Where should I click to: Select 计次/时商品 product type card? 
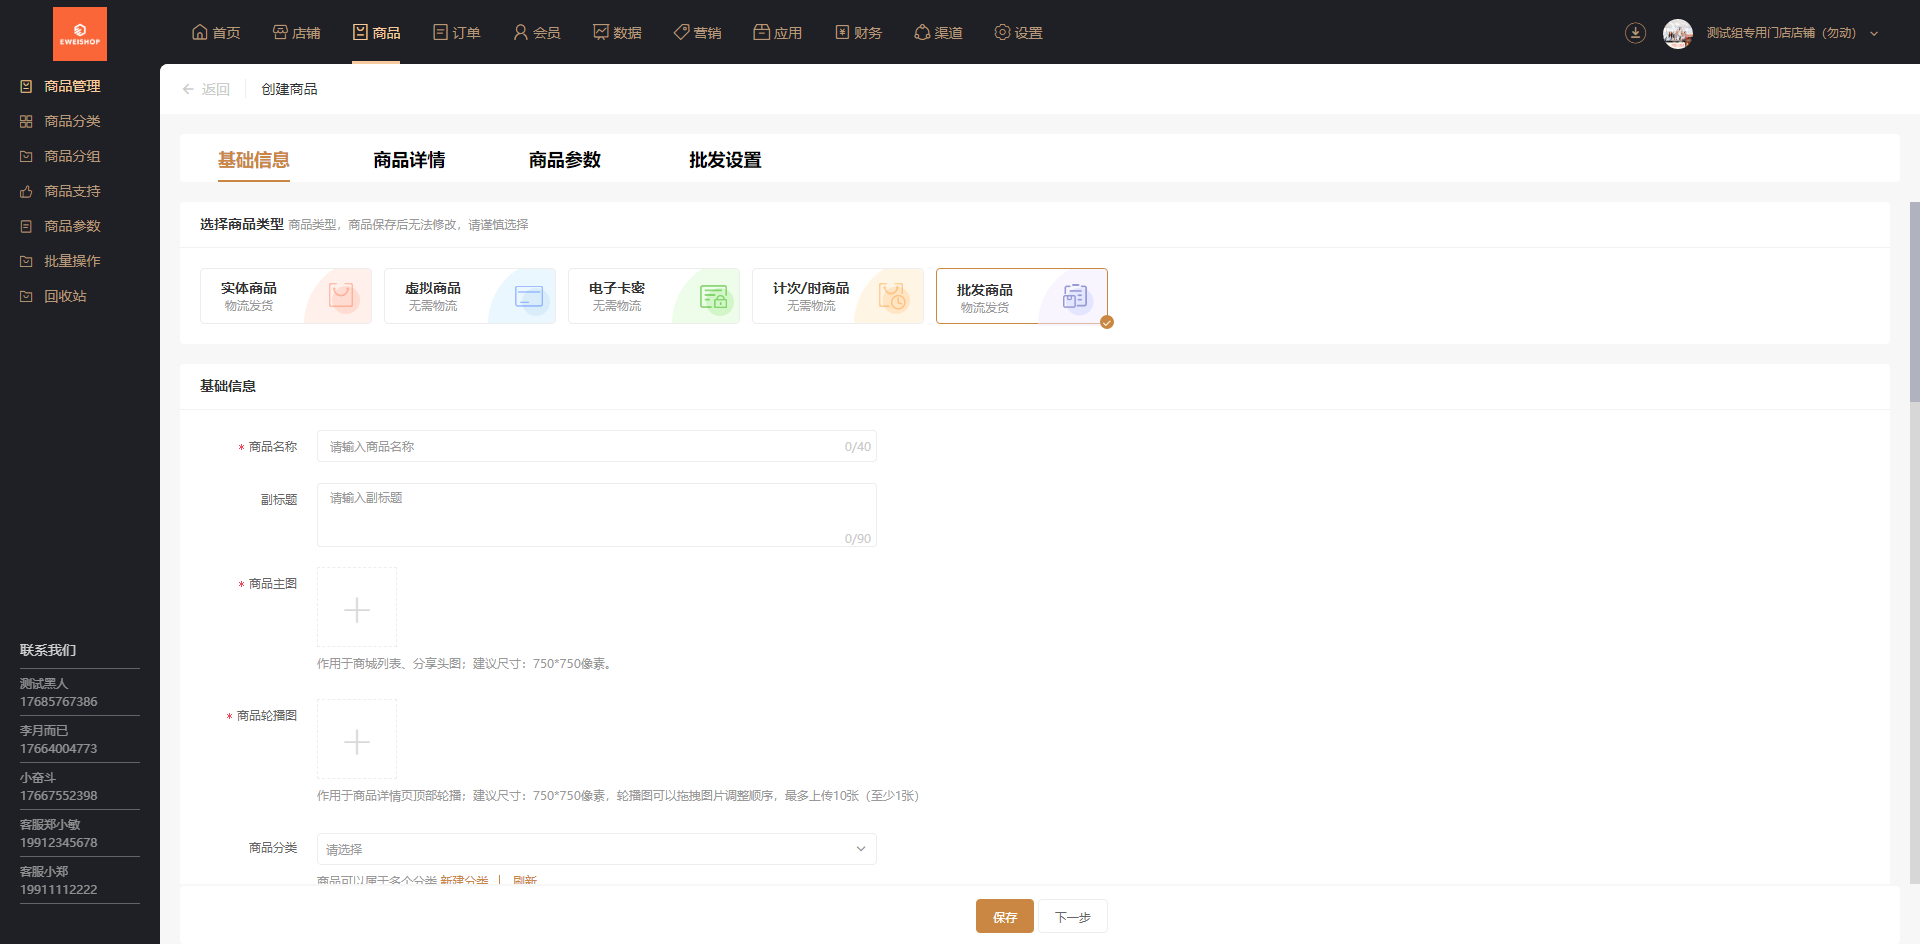click(x=838, y=296)
